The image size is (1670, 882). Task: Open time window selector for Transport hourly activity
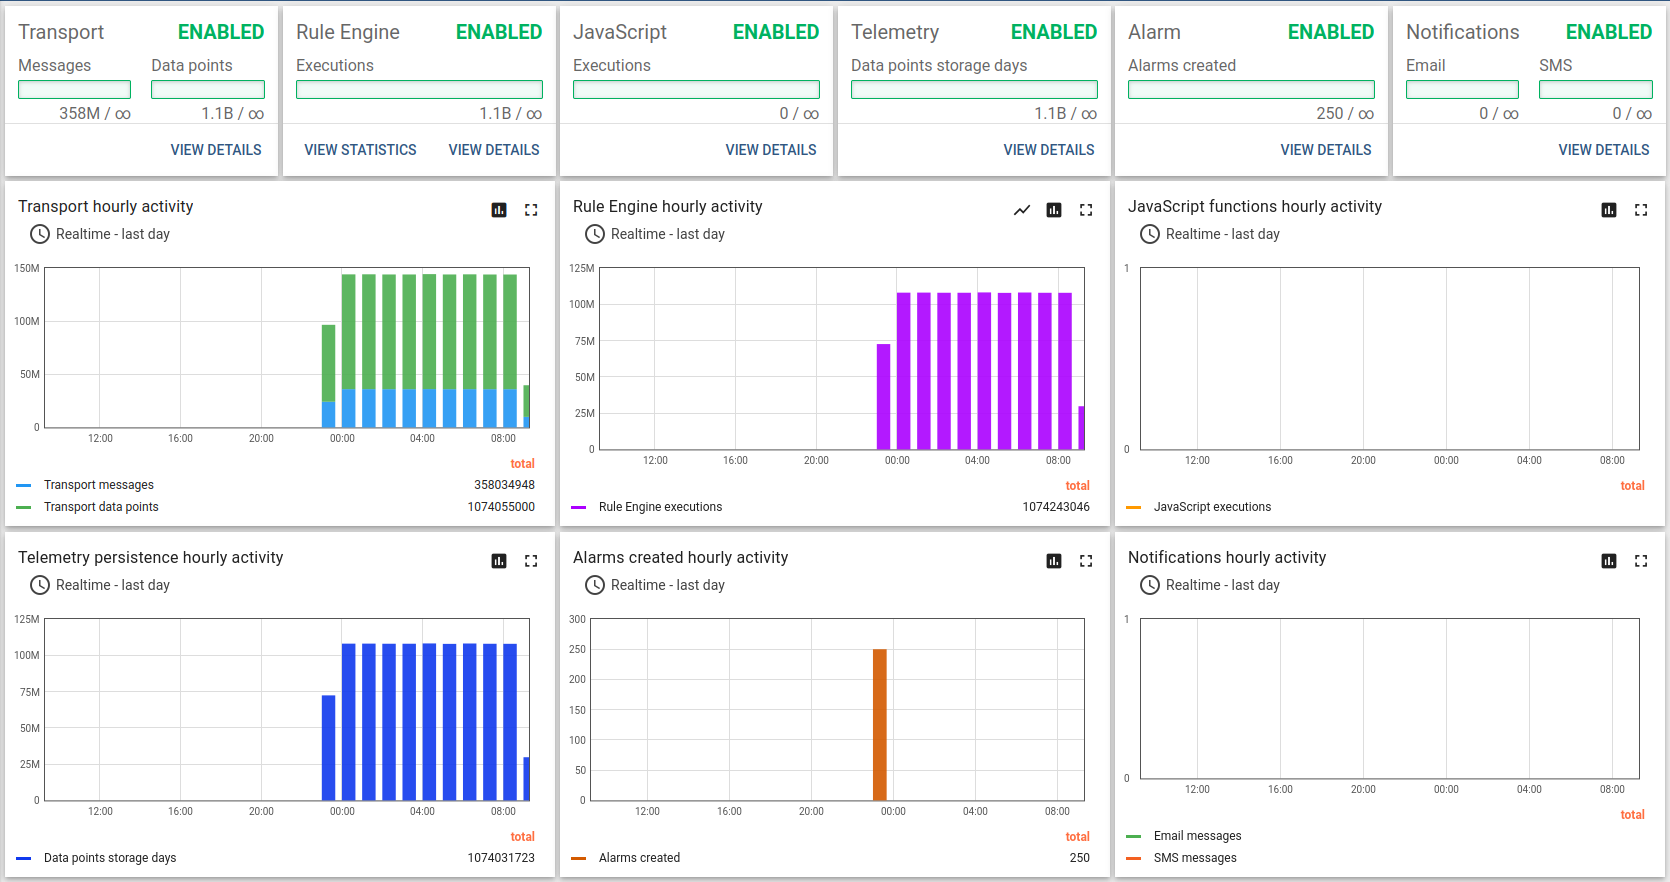pos(100,234)
